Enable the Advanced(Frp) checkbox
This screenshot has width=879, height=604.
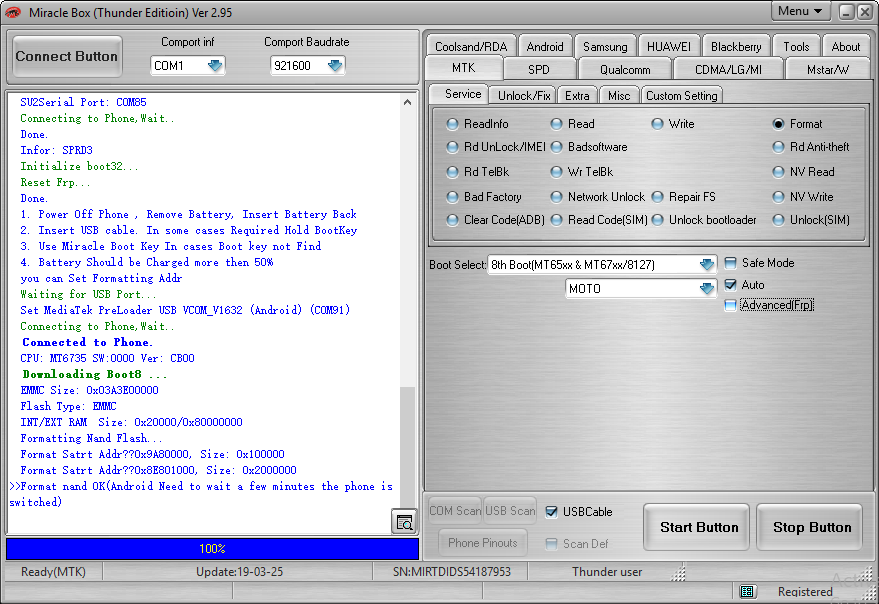click(730, 305)
